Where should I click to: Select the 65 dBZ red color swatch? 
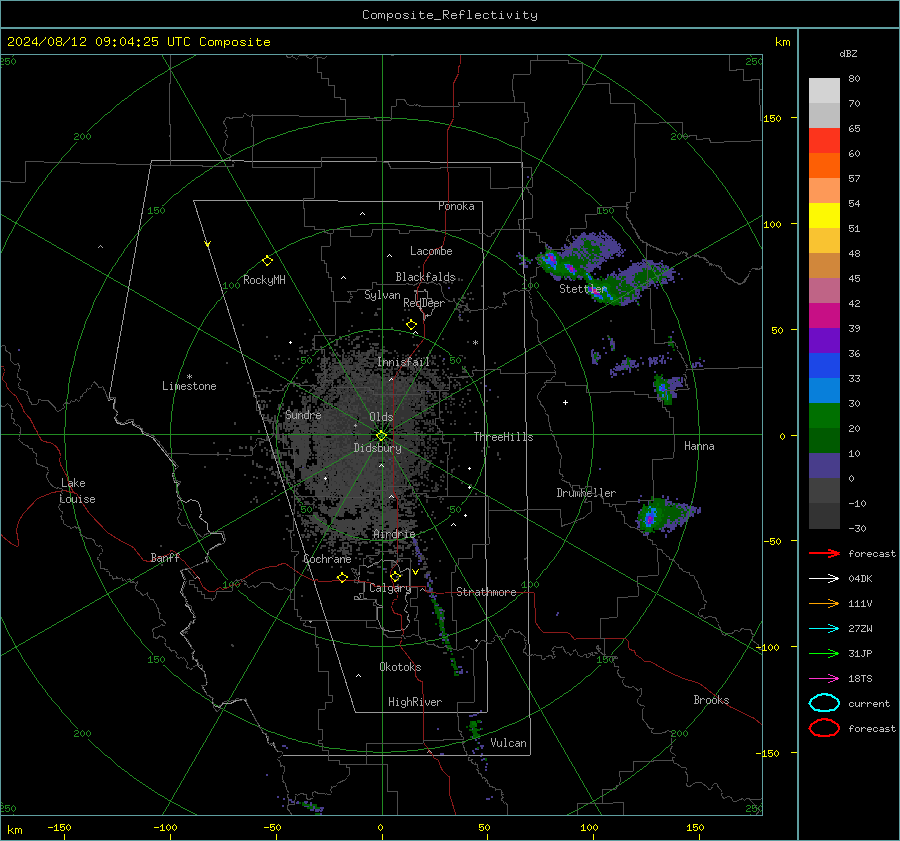pos(824,140)
